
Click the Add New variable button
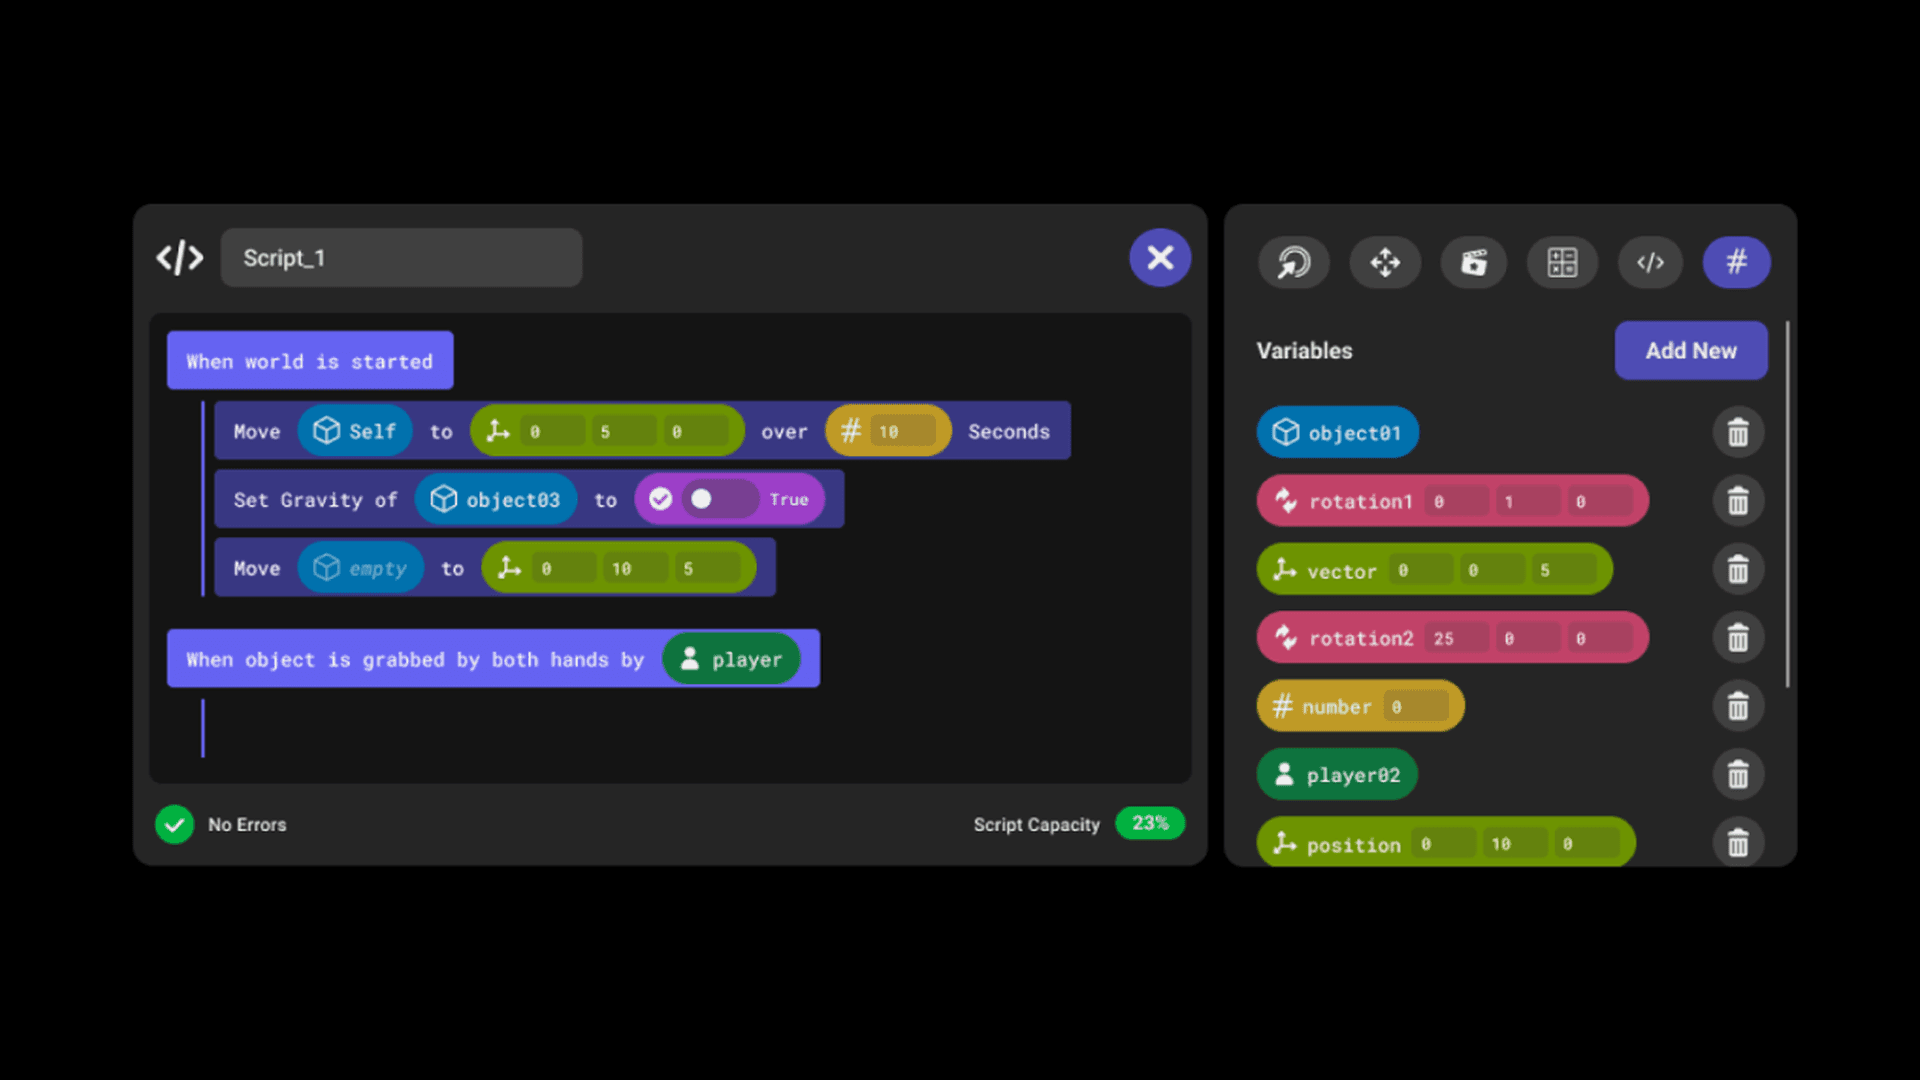pos(1690,350)
